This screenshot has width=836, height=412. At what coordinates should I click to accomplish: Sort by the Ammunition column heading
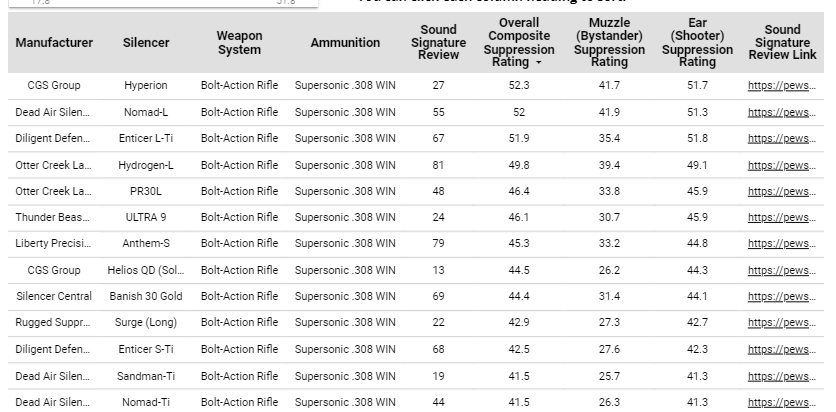click(345, 43)
